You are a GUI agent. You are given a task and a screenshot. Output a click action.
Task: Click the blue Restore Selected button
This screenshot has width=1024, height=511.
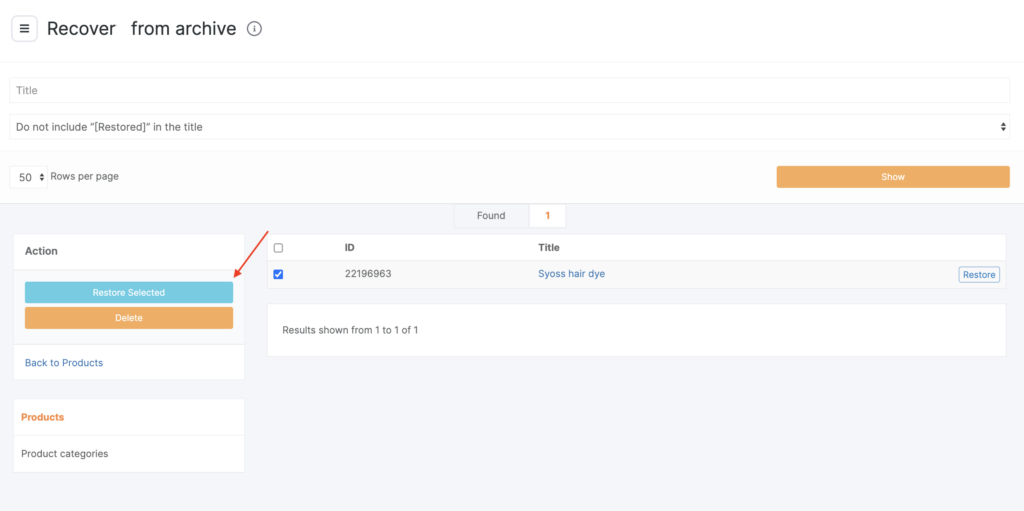coord(129,292)
